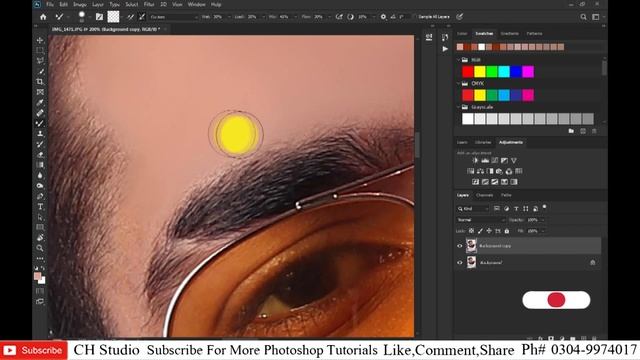Select the Frame tool

(40, 92)
